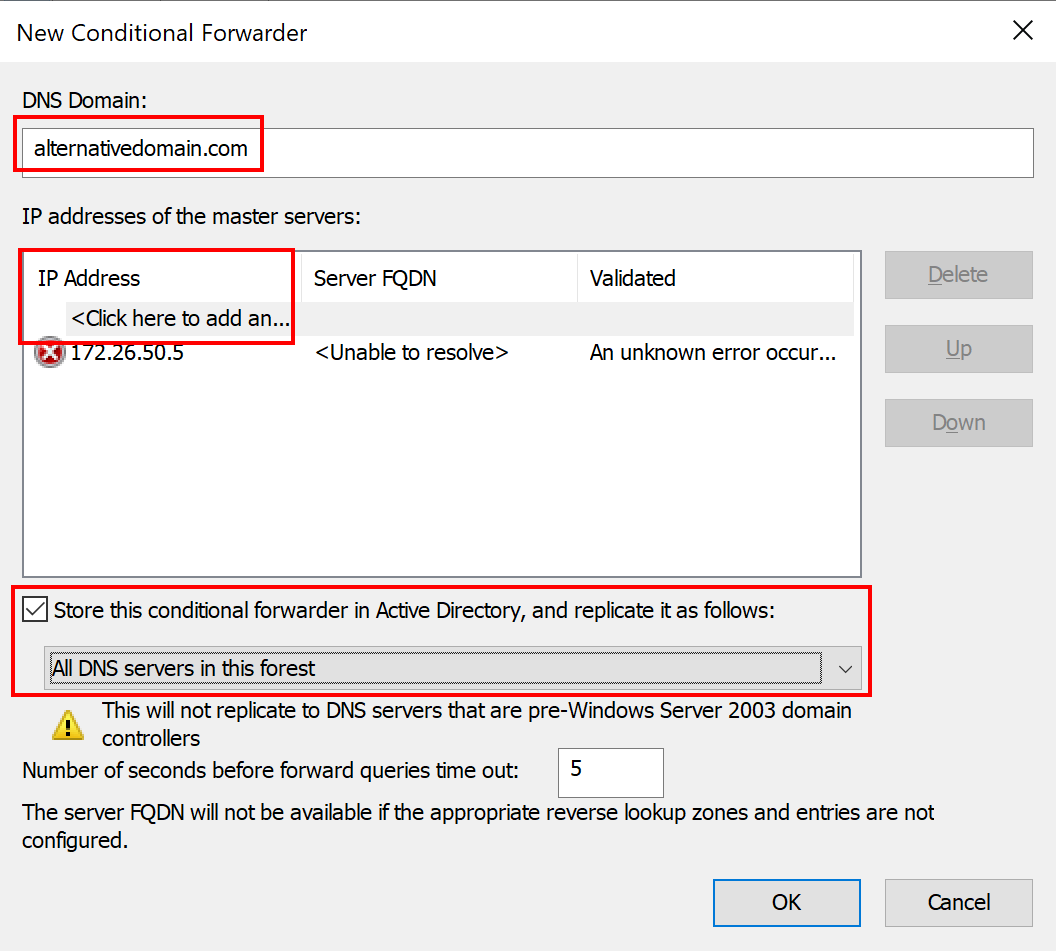Select Click here to add an IP Address
This screenshot has width=1056, height=951.
pos(179,318)
